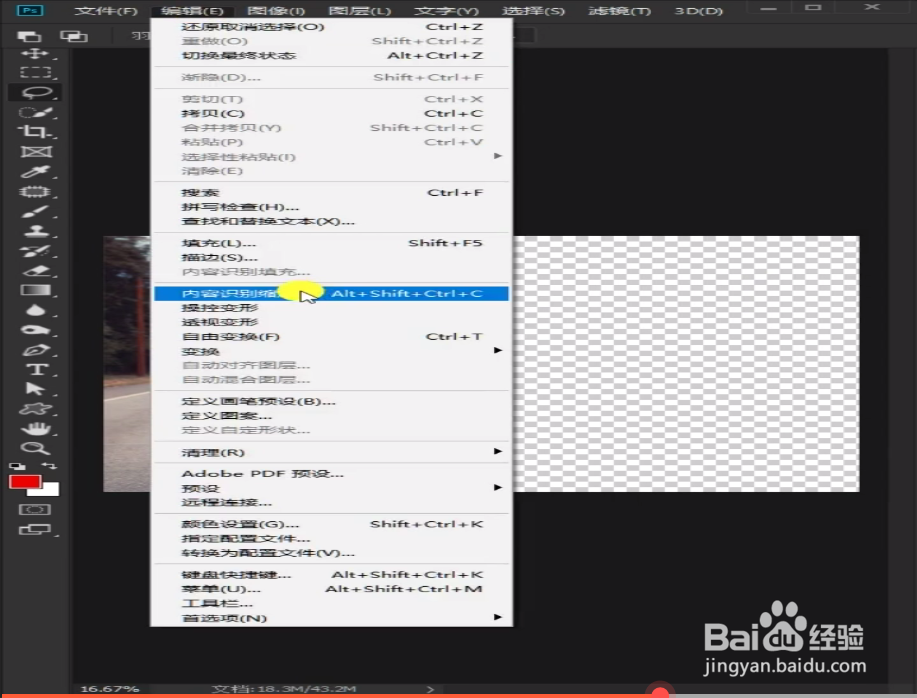Expand the 预设 submenu
The height and width of the screenshot is (698, 917).
click(x=332, y=488)
